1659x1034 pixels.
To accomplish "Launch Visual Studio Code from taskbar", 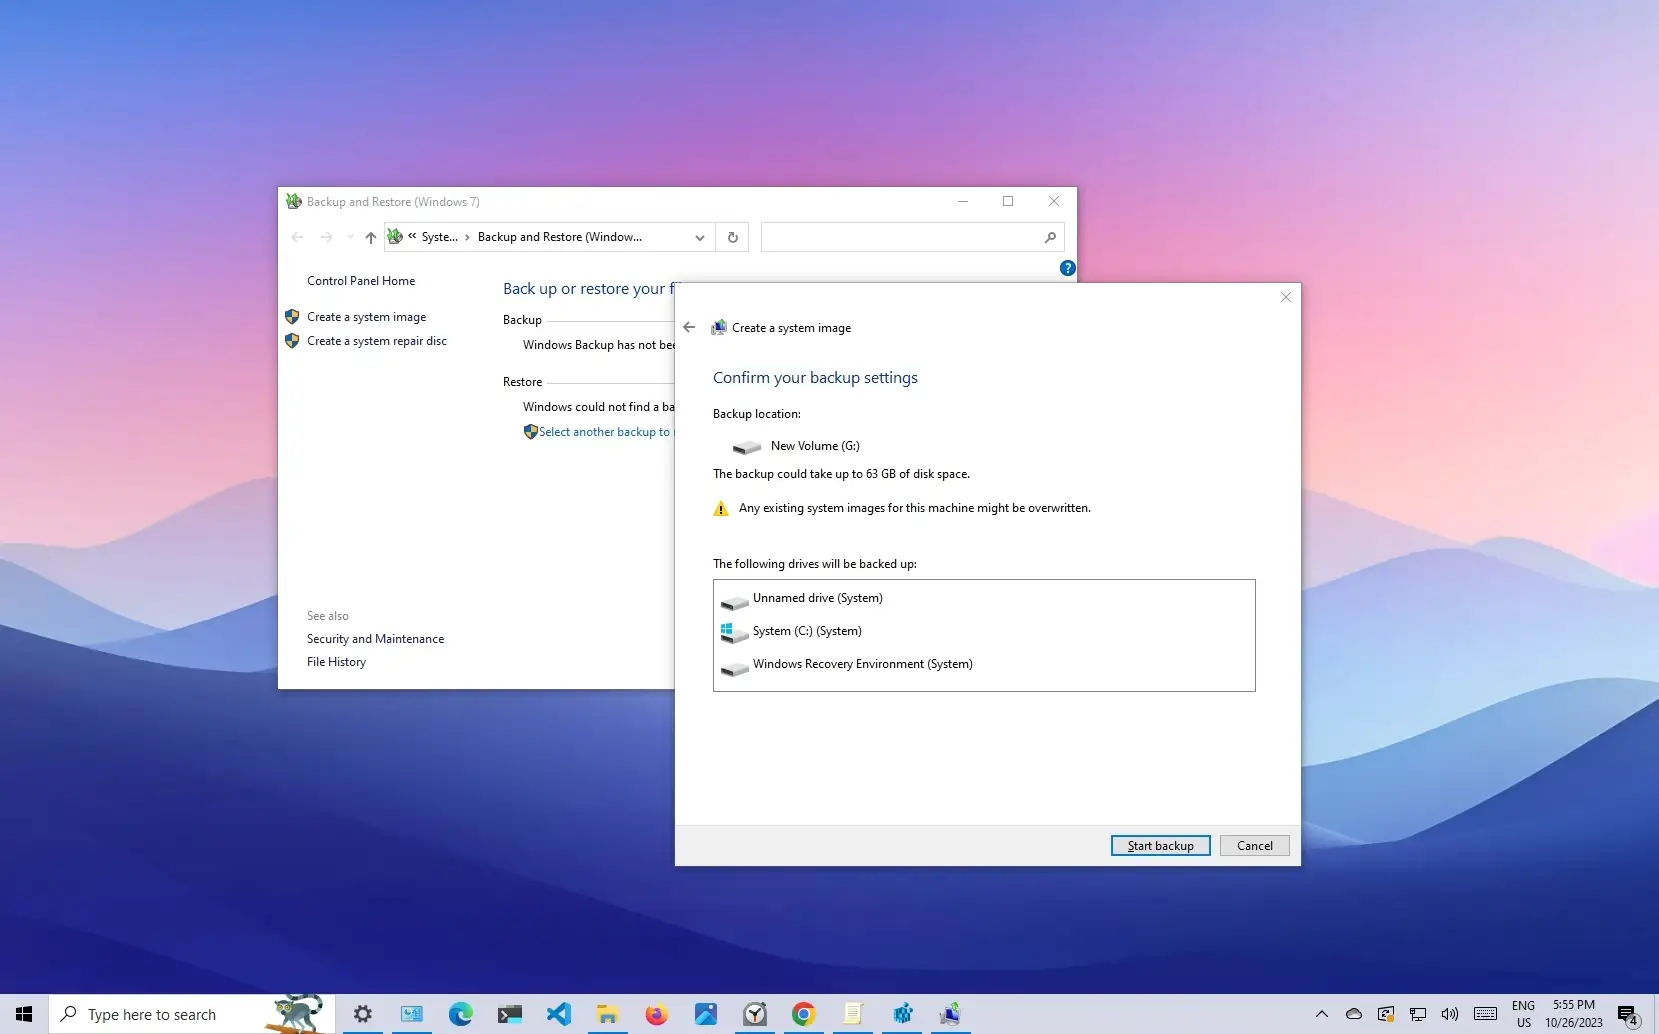I will (558, 1015).
